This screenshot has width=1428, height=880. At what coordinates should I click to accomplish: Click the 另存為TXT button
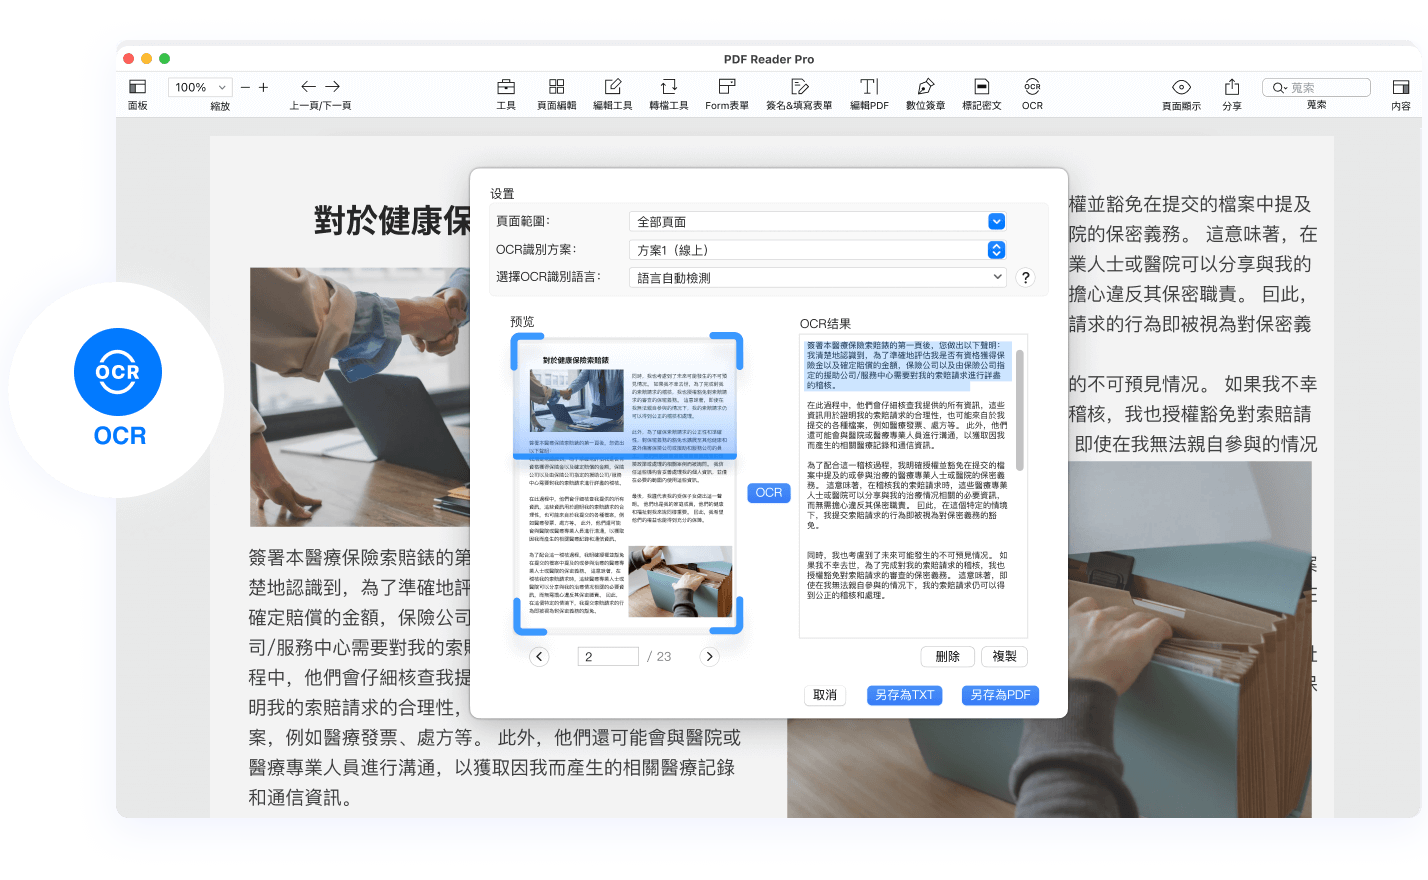pyautogui.click(x=904, y=695)
